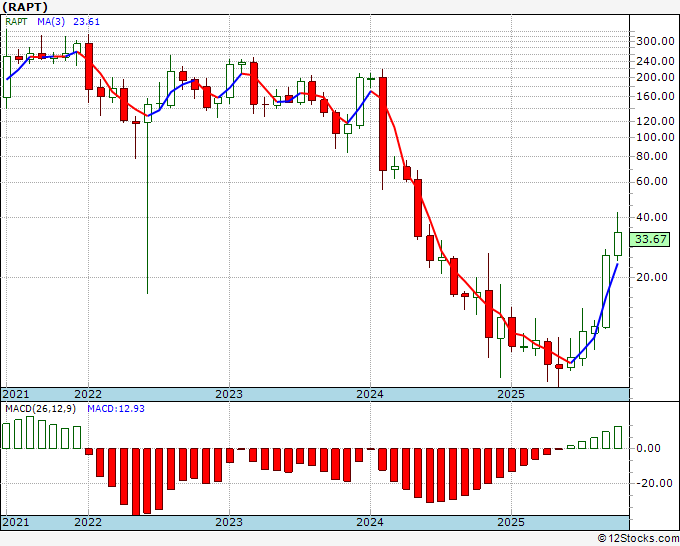680x546 pixels.
Task: Click the 240.00 price axis label
Action: coord(655,61)
